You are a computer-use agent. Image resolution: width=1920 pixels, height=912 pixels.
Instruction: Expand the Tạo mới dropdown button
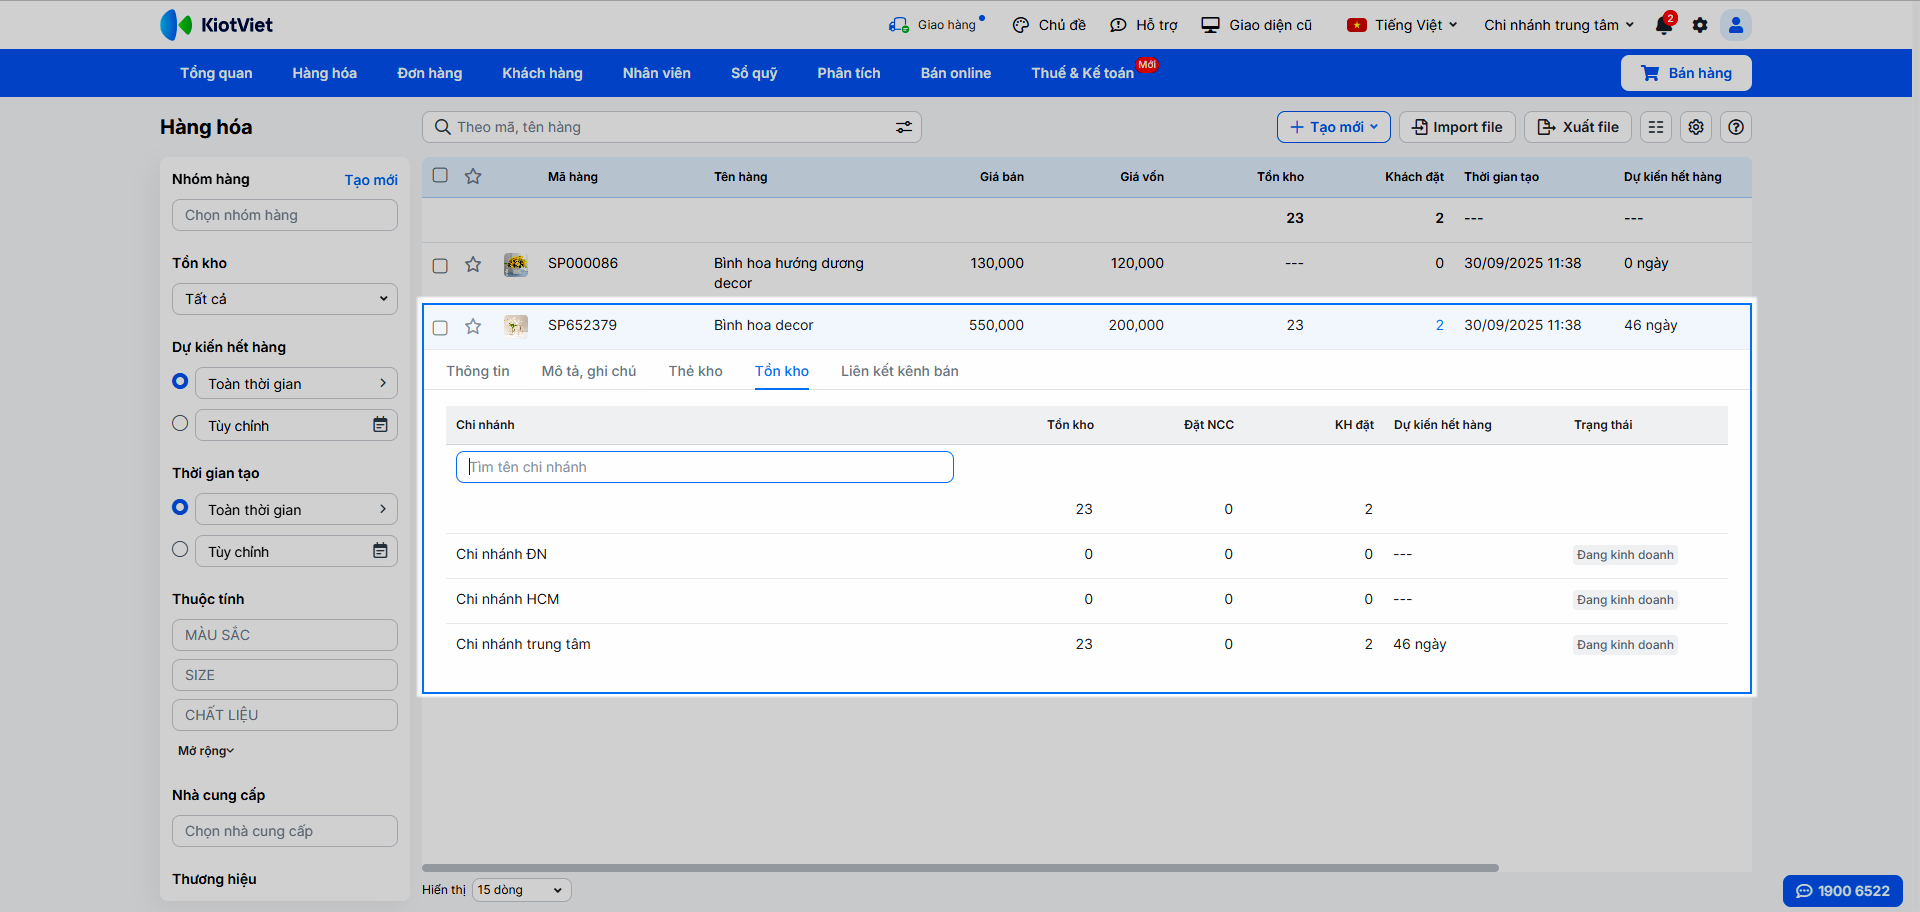[x=1333, y=127]
